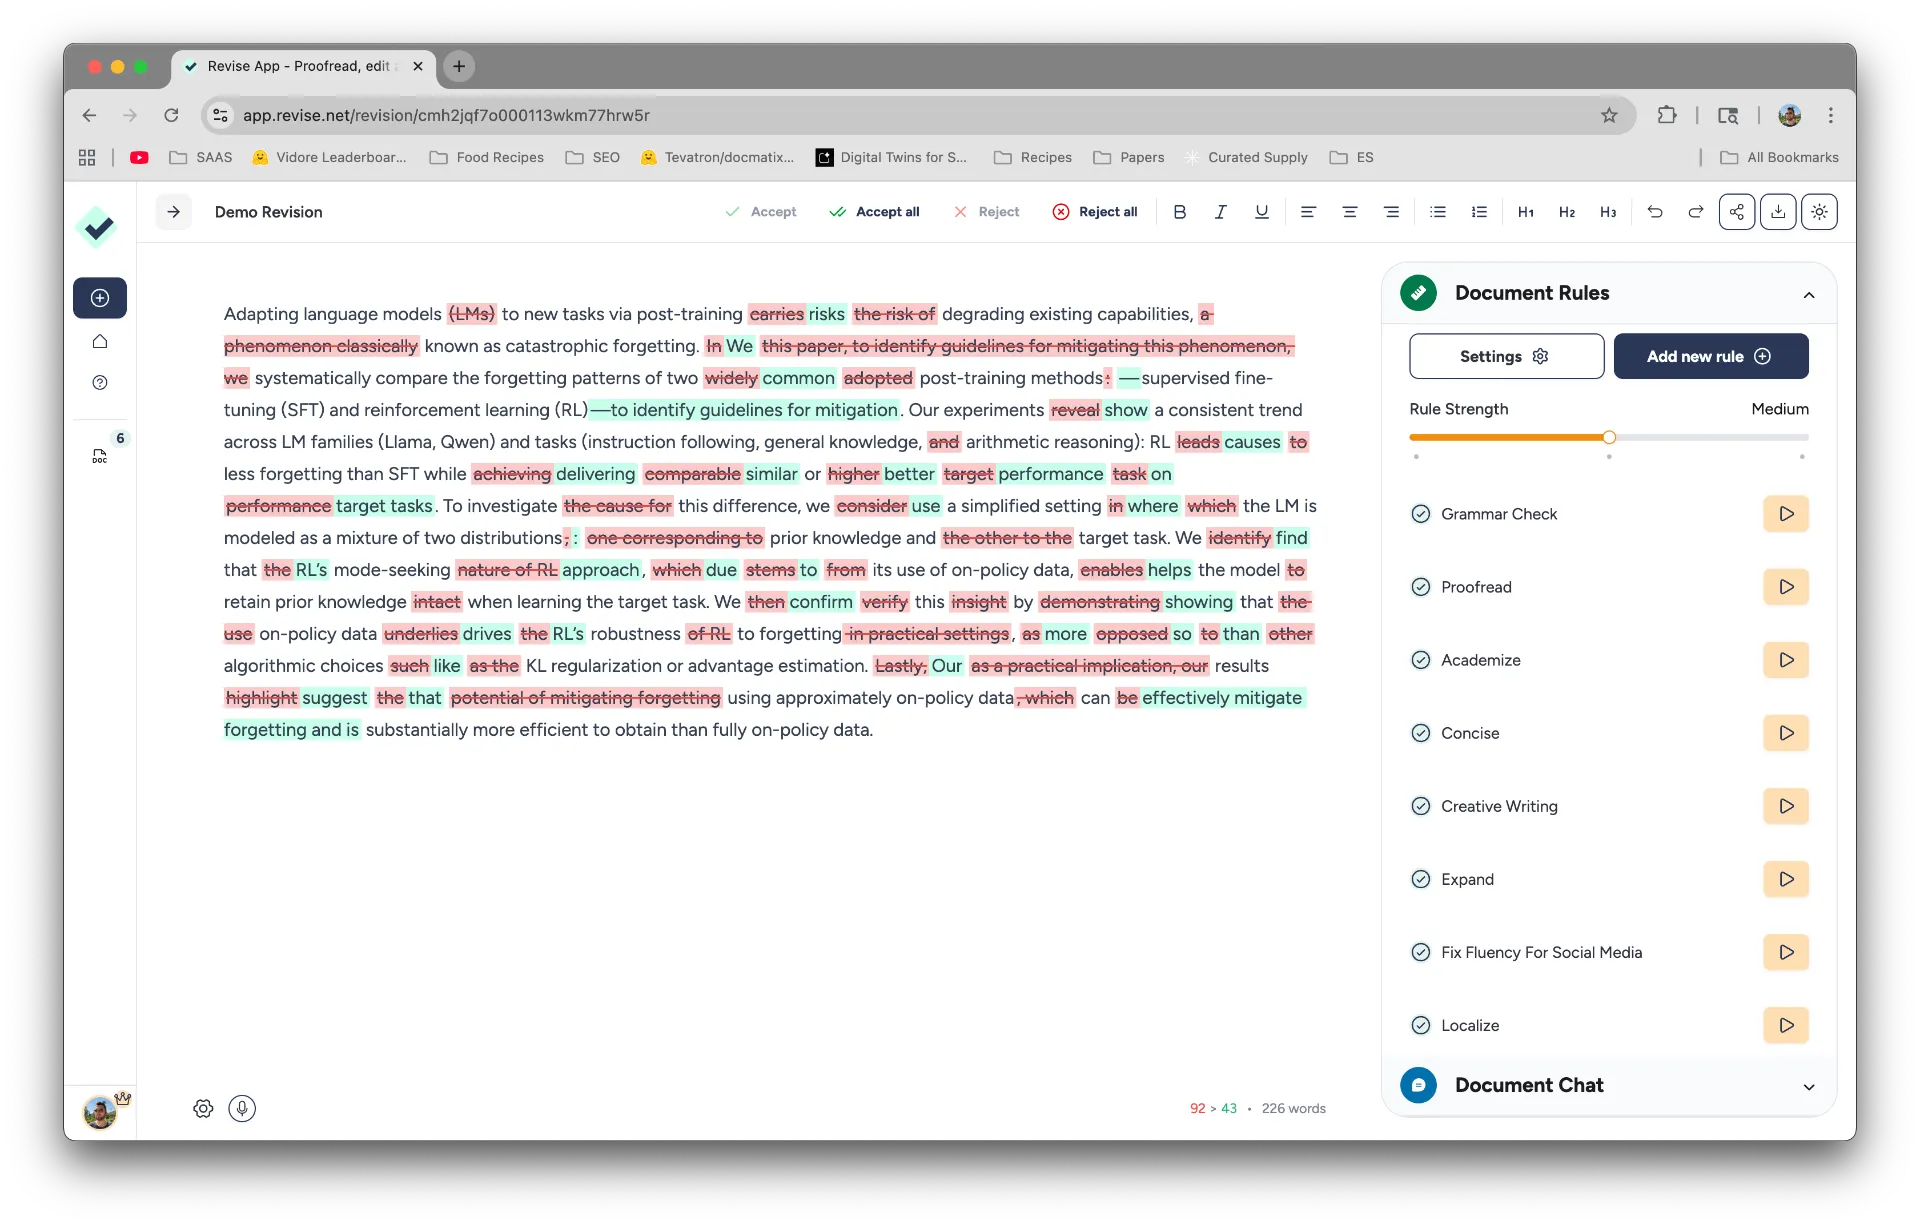Toggle the Grammar Check rule checkmark
1920x1225 pixels.
[1420, 514]
